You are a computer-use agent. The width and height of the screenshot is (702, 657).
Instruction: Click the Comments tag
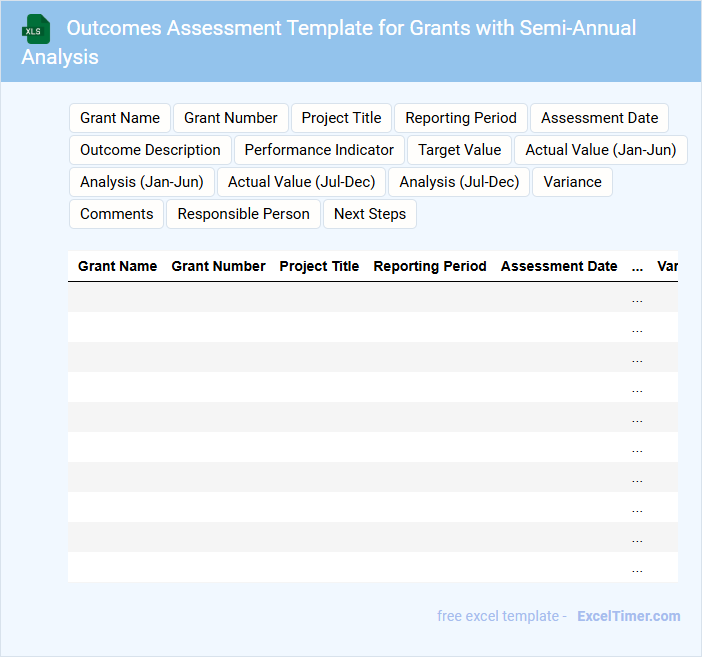point(116,214)
